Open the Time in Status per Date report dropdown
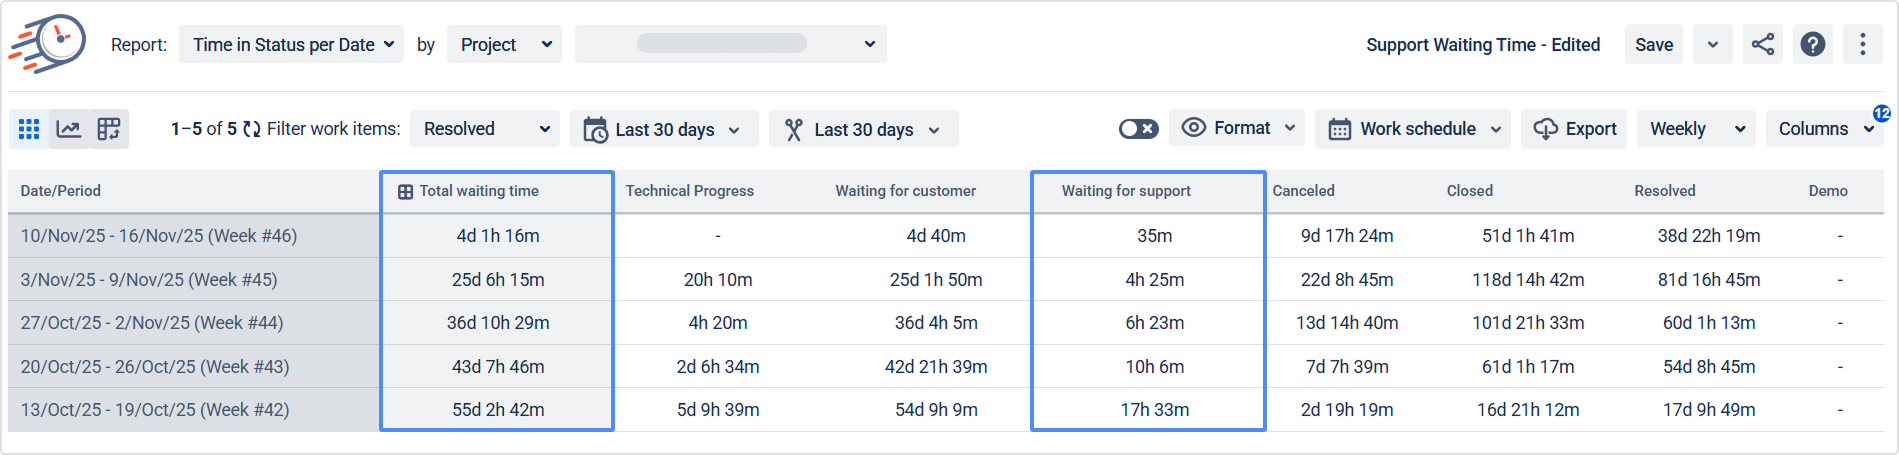This screenshot has height=455, width=1899. pyautogui.click(x=292, y=44)
